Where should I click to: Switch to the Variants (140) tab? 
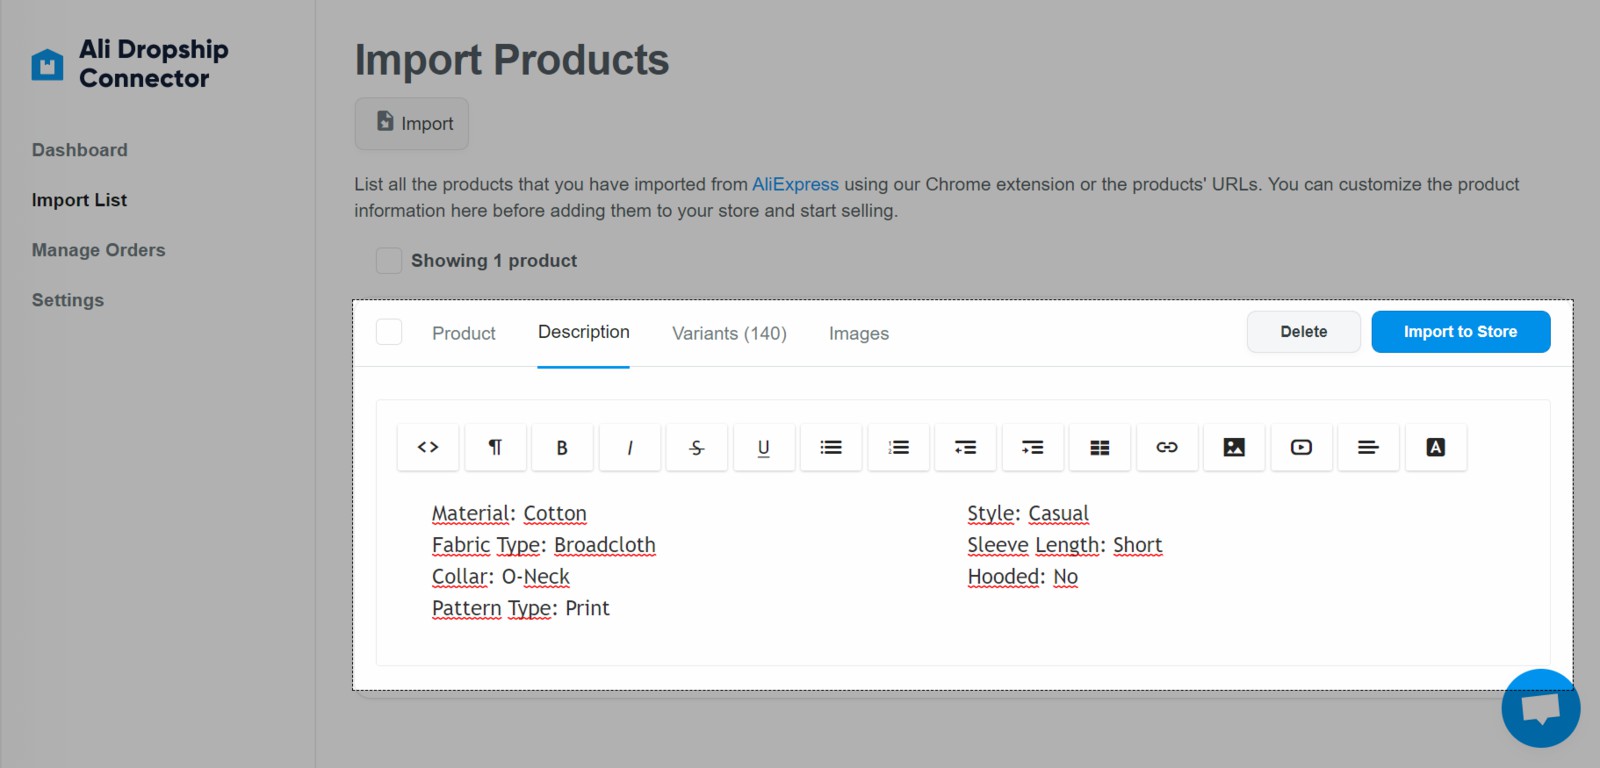coord(729,333)
